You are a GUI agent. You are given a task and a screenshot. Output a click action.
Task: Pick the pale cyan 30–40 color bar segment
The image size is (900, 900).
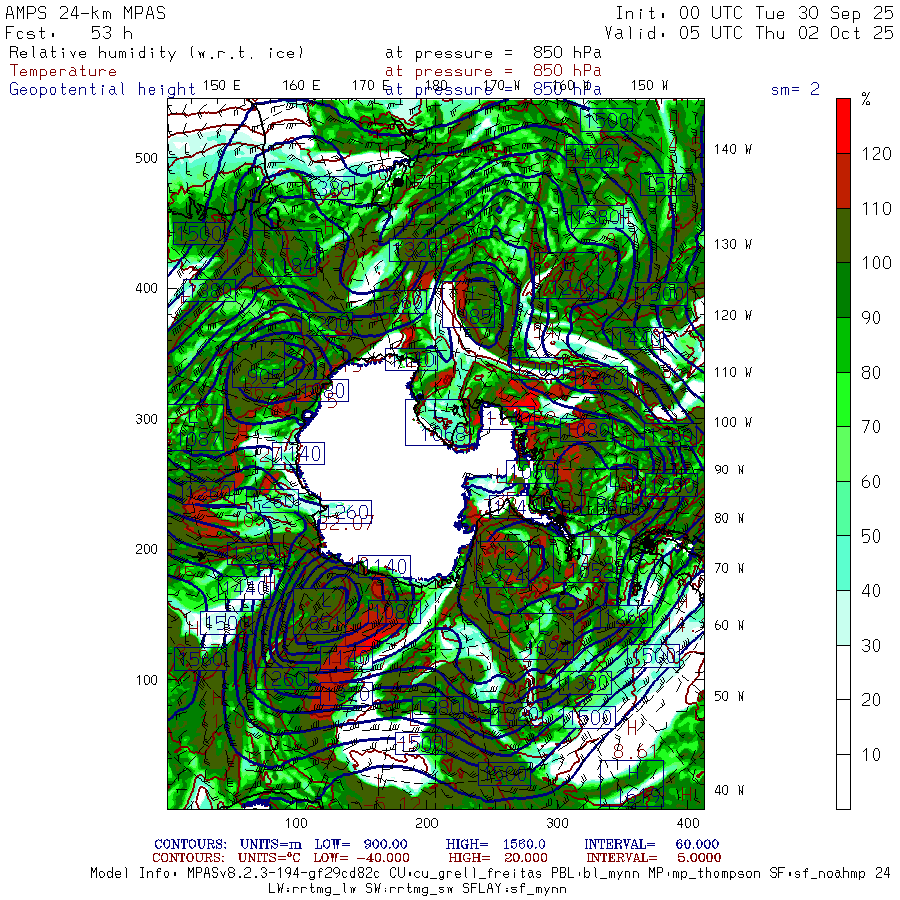click(x=843, y=618)
